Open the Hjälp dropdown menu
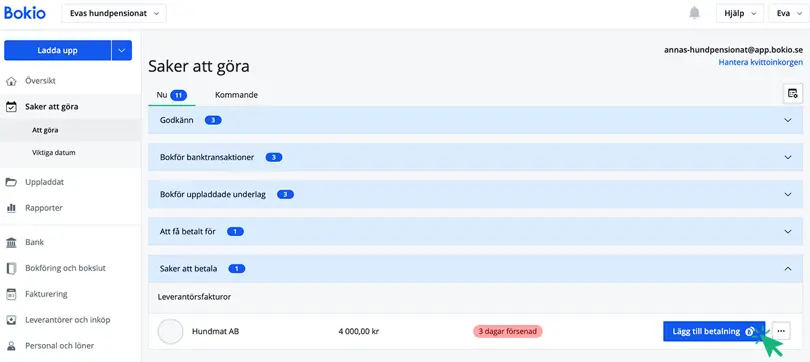The width and height of the screenshot is (810, 362). point(740,13)
